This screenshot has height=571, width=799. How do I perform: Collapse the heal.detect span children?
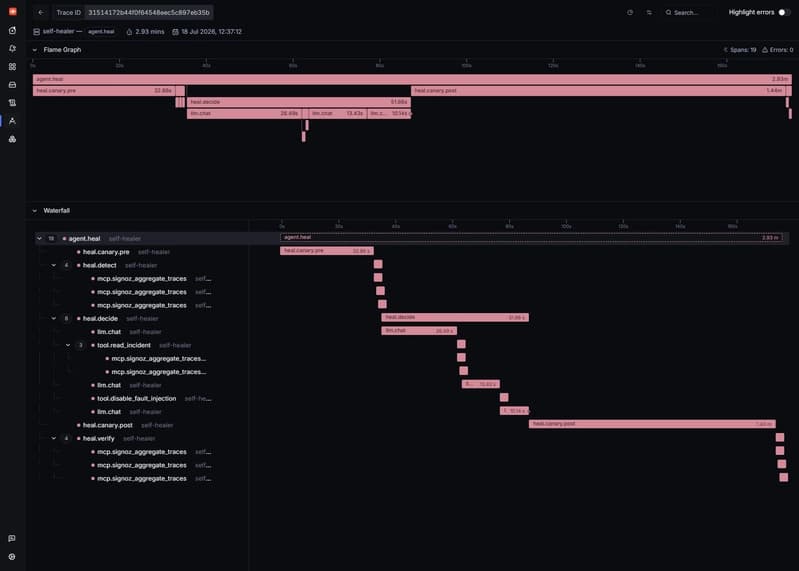pyautogui.click(x=54, y=265)
